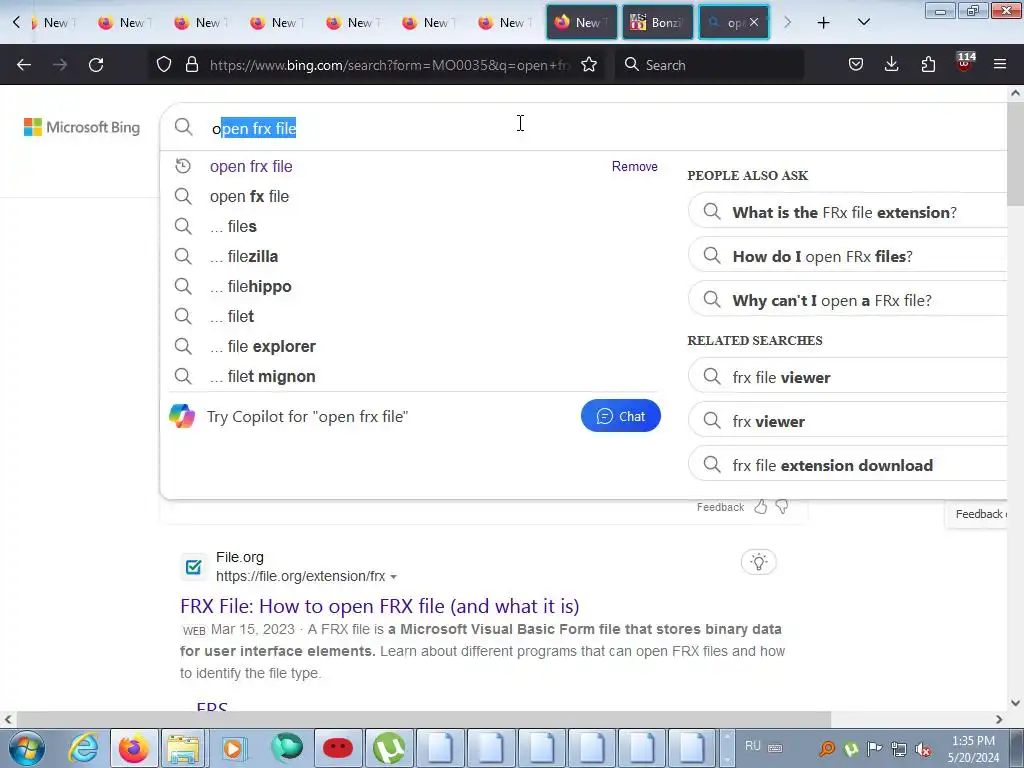
Task: Open a new tab with plus
Action: tap(824, 23)
